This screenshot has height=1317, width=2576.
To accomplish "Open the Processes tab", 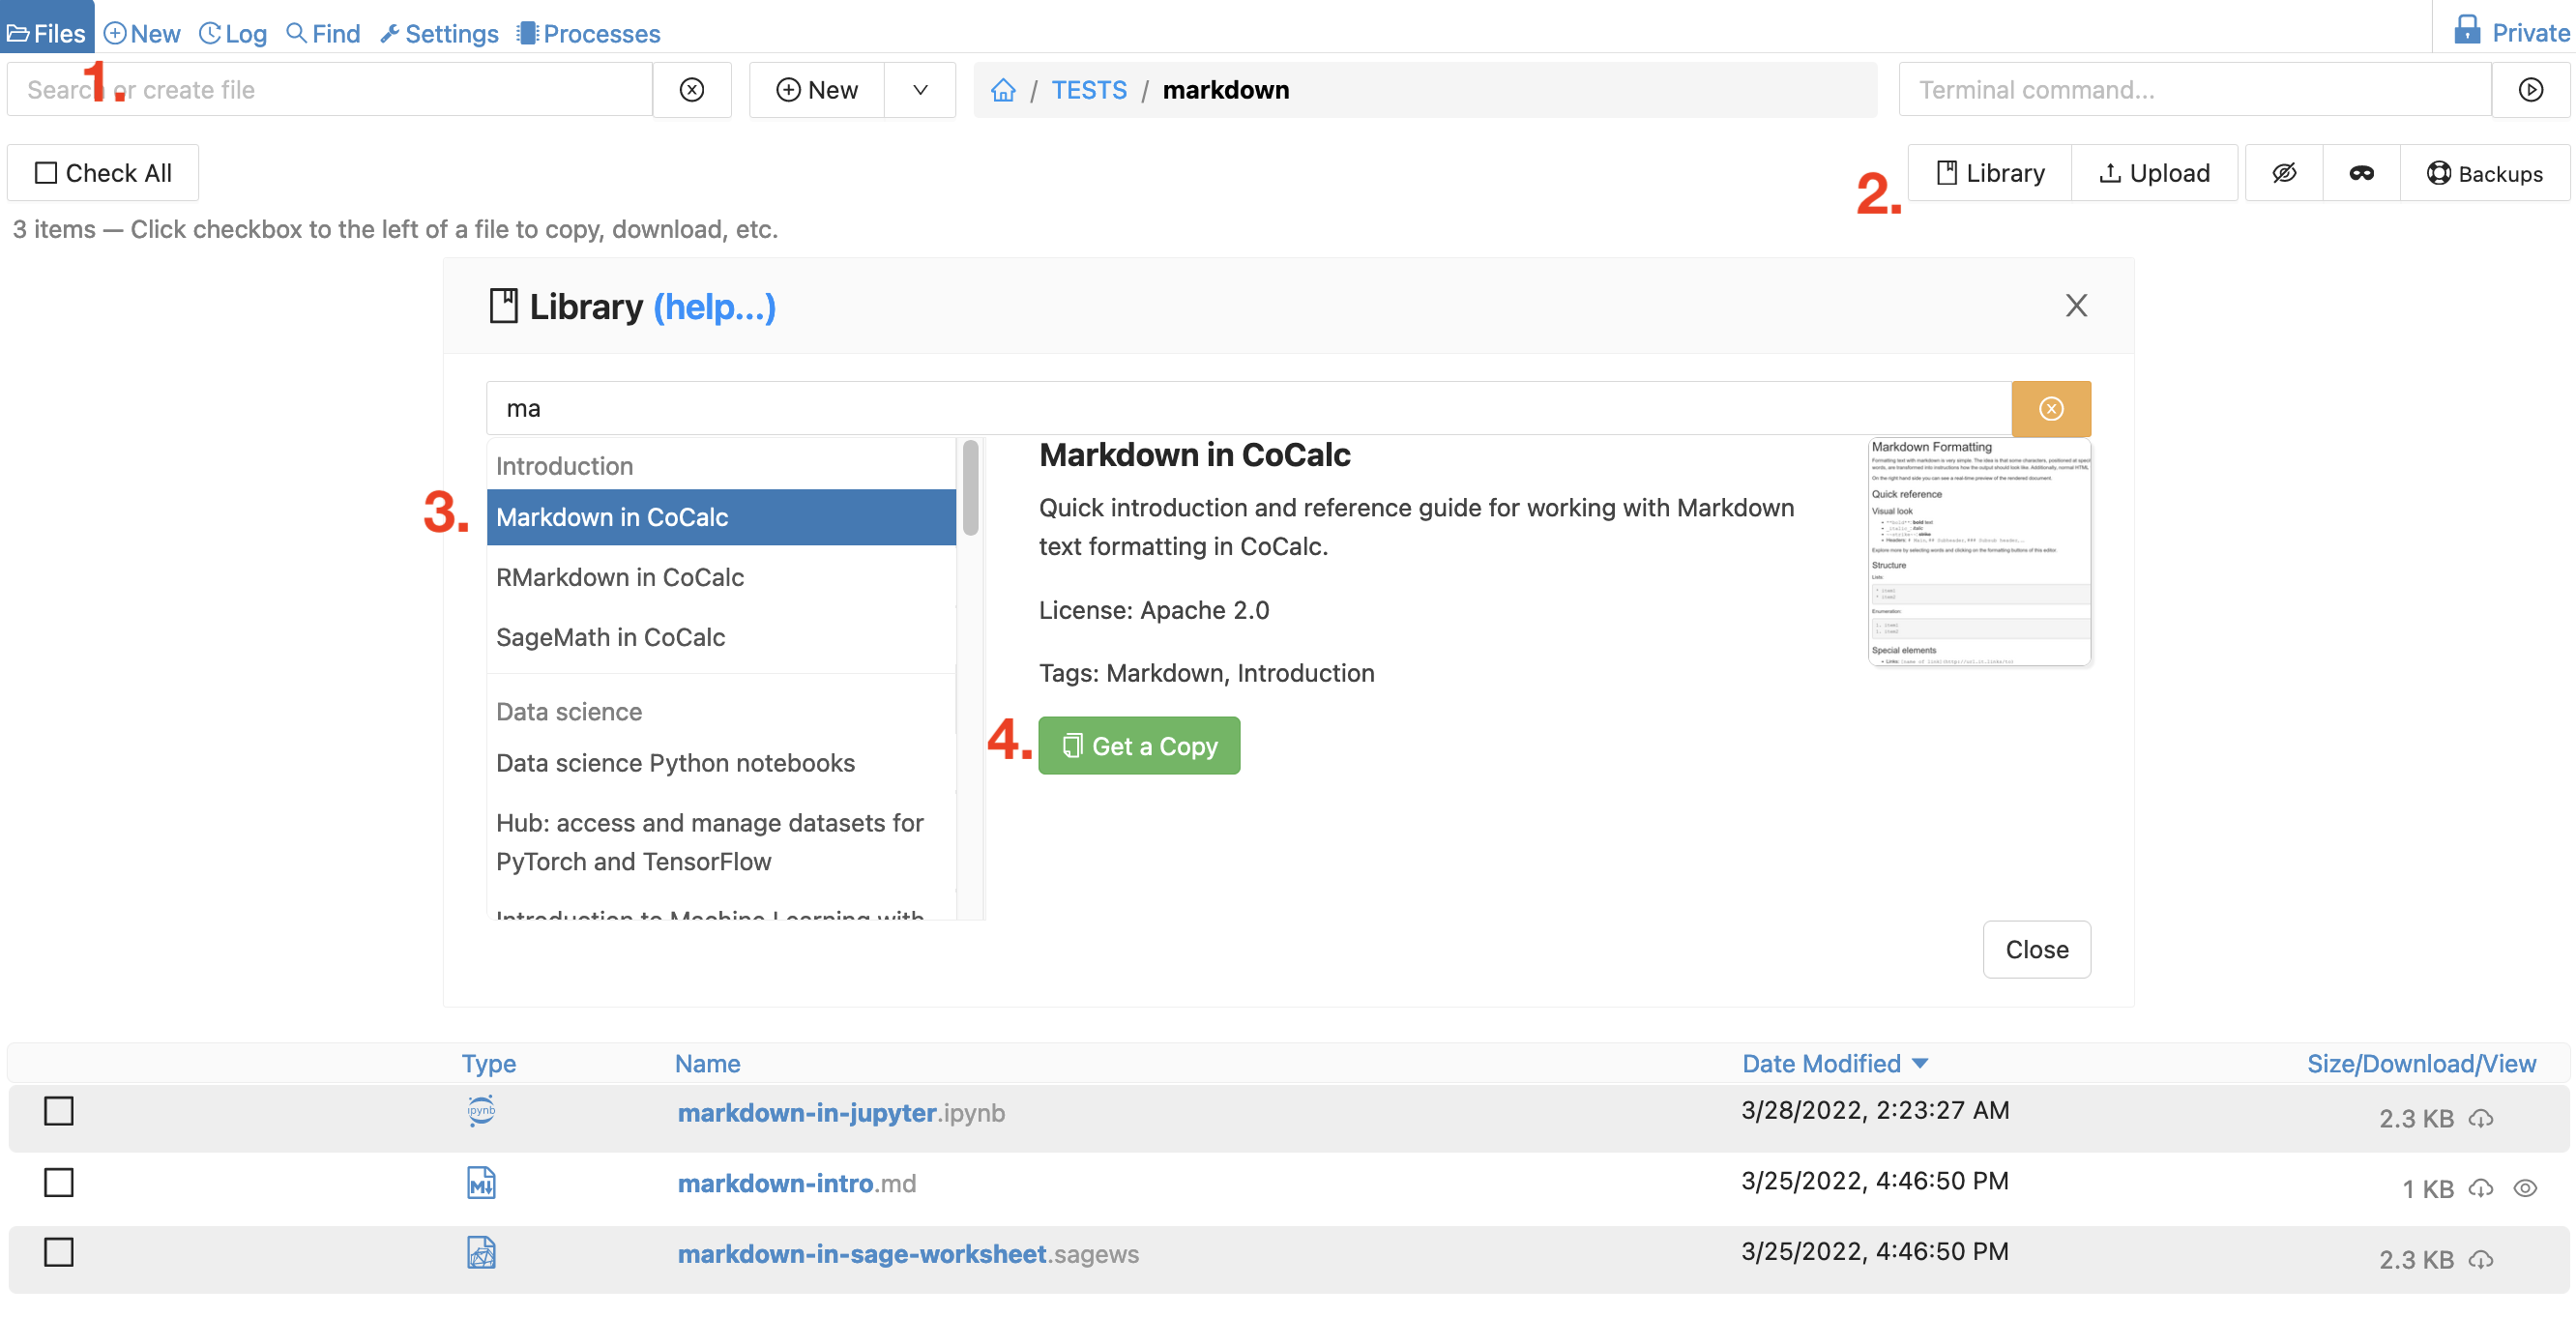I will pos(589,33).
